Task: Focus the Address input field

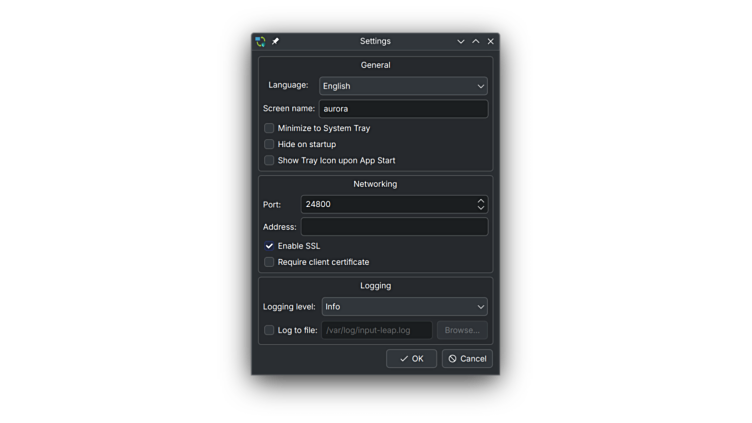Action: tap(394, 227)
